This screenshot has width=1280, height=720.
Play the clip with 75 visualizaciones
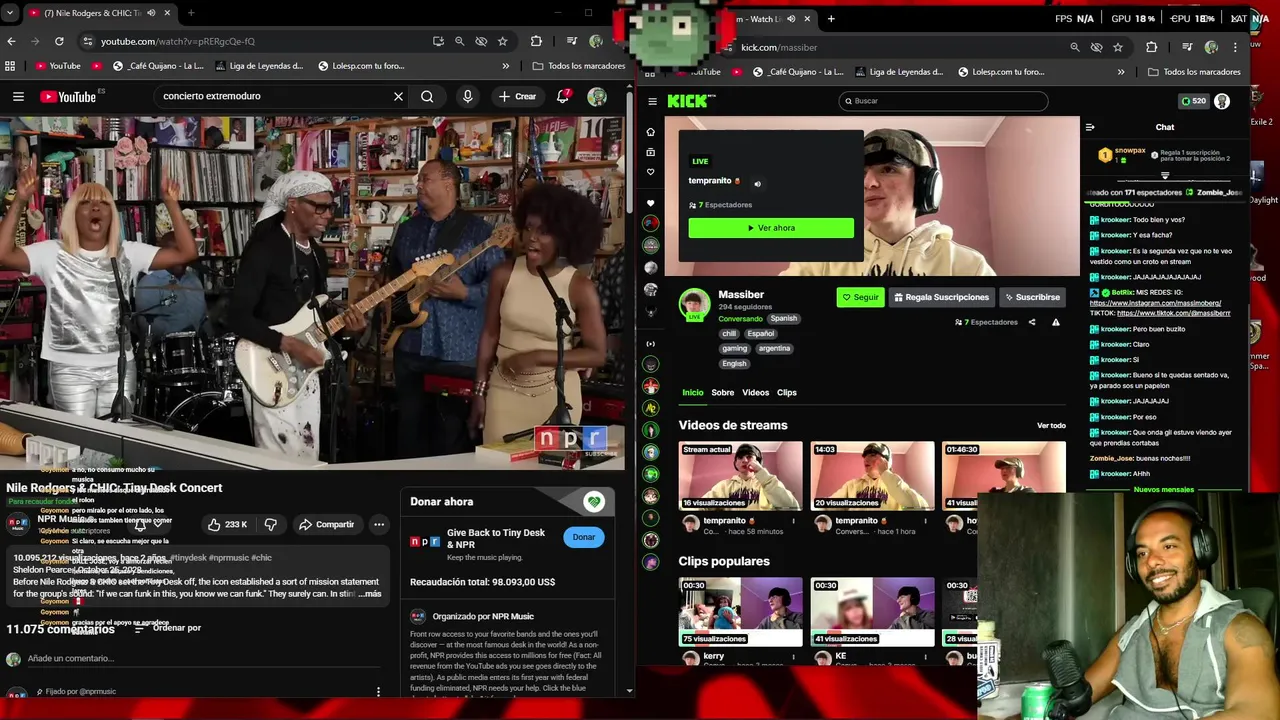click(740, 612)
